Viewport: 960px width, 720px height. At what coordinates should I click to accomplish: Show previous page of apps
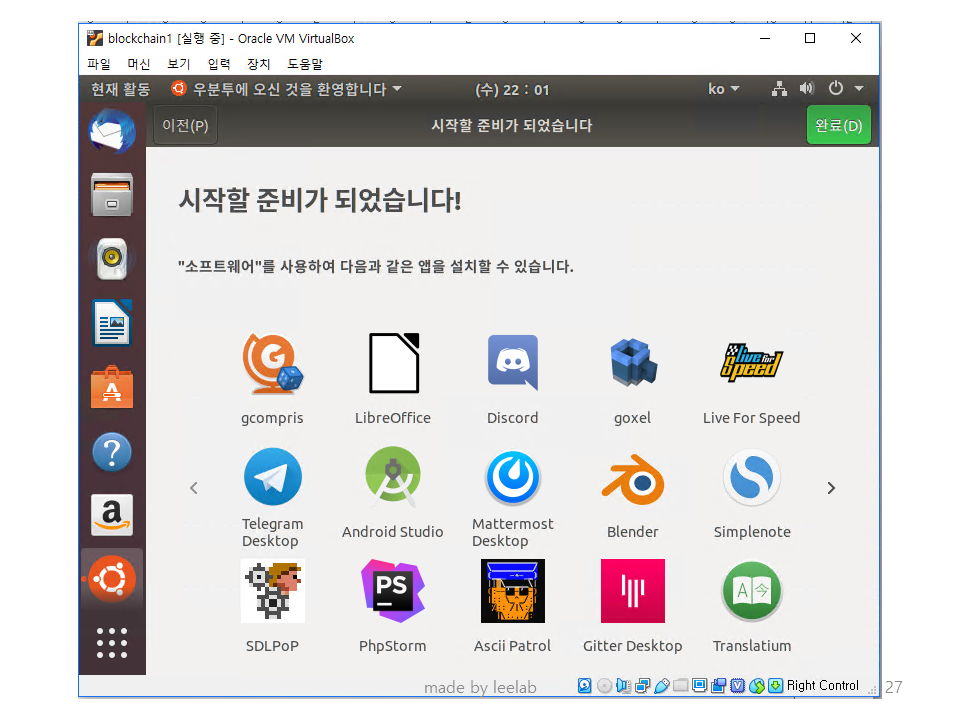194,488
